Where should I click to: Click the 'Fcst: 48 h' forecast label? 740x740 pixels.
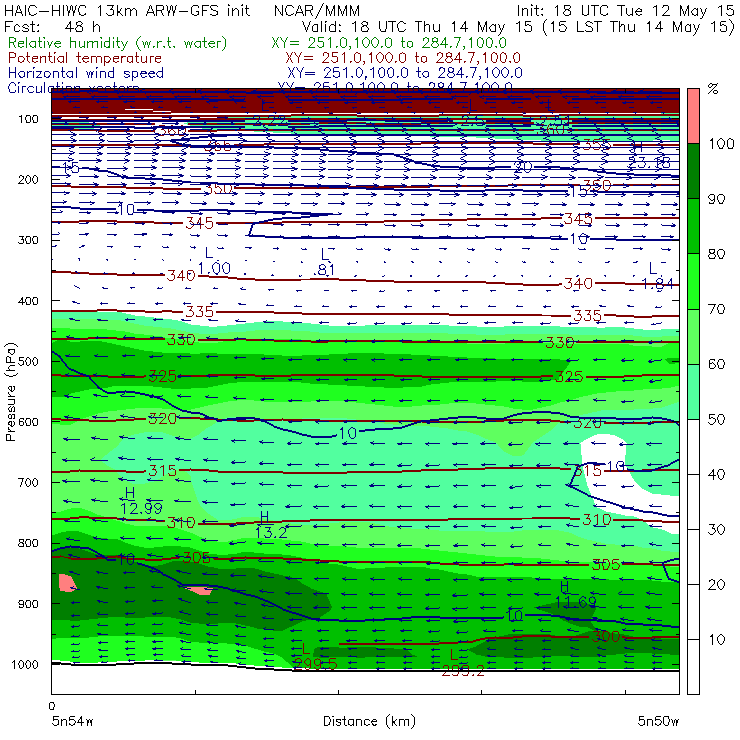[52, 26]
